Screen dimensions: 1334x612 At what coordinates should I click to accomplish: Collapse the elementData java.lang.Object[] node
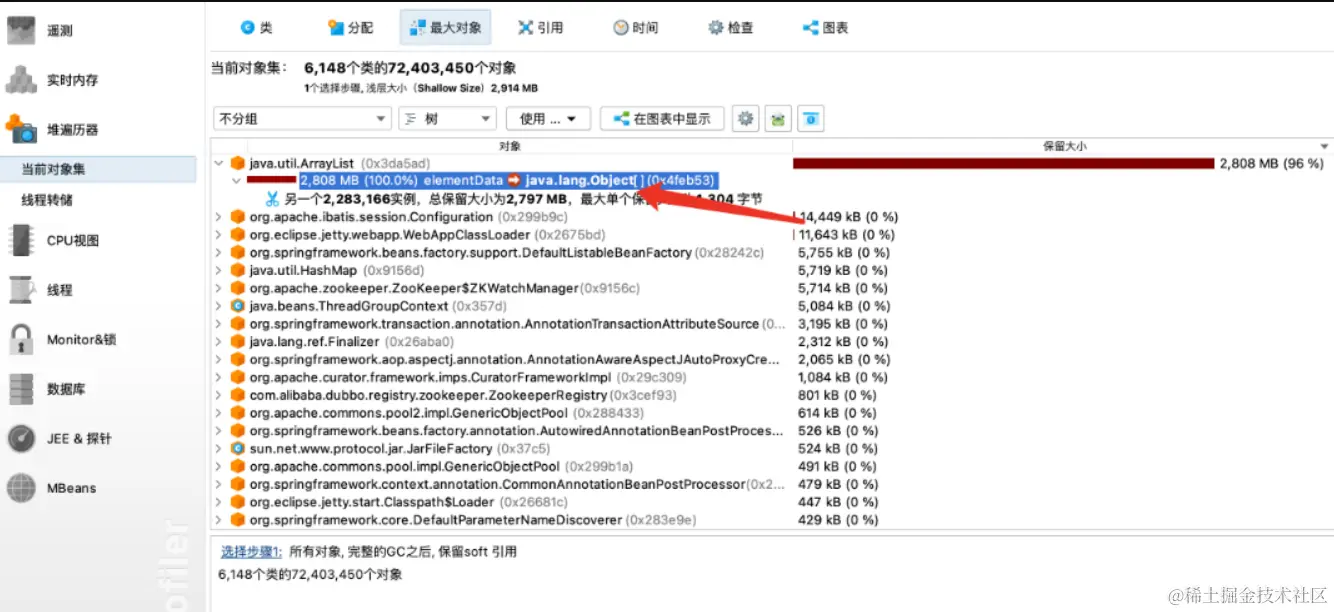pos(237,181)
